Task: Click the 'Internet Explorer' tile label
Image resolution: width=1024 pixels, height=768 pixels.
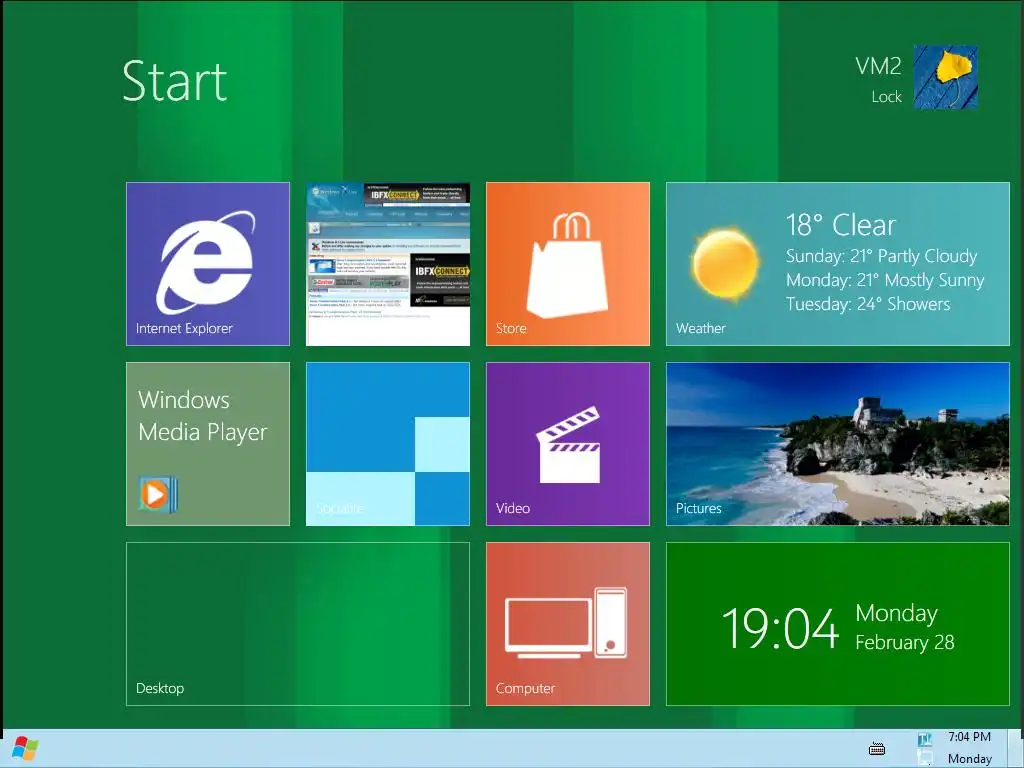Action: [x=184, y=328]
